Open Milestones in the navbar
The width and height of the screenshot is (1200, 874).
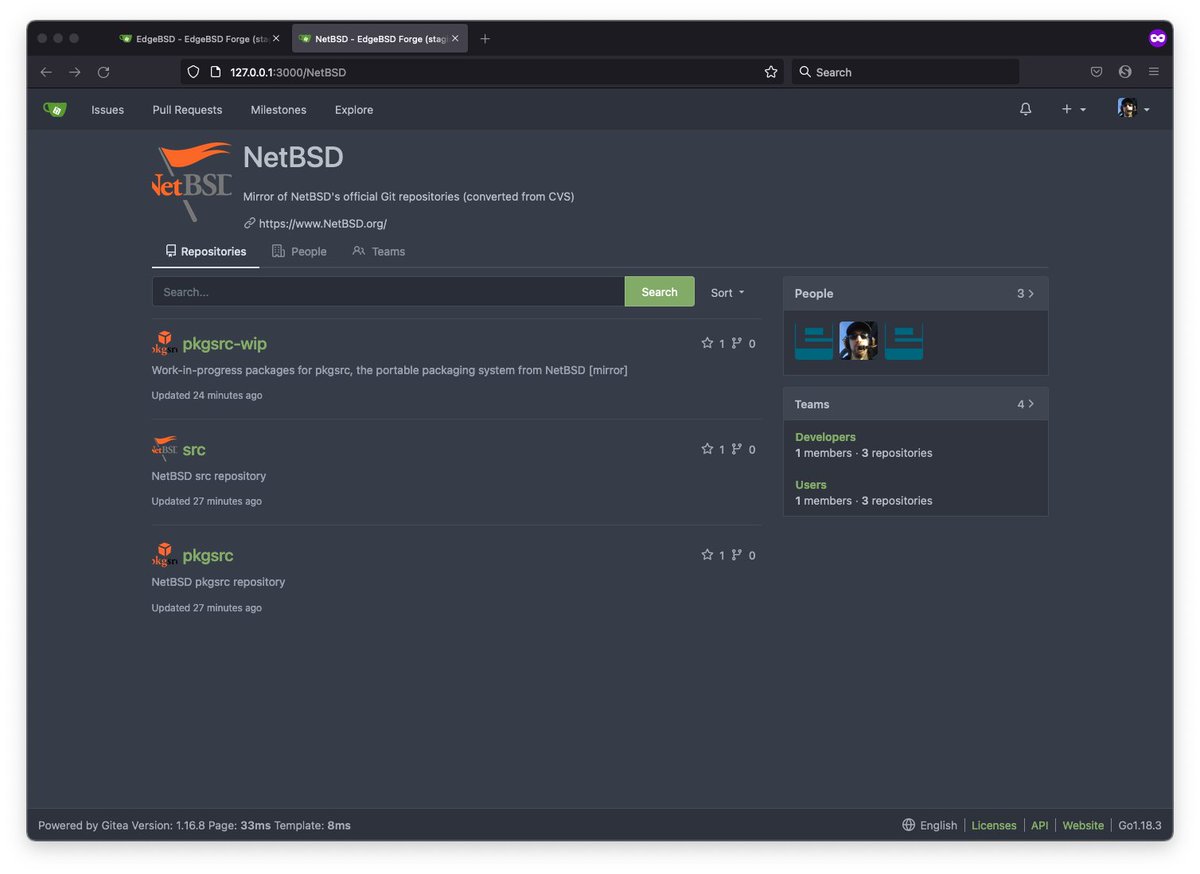[x=278, y=110]
